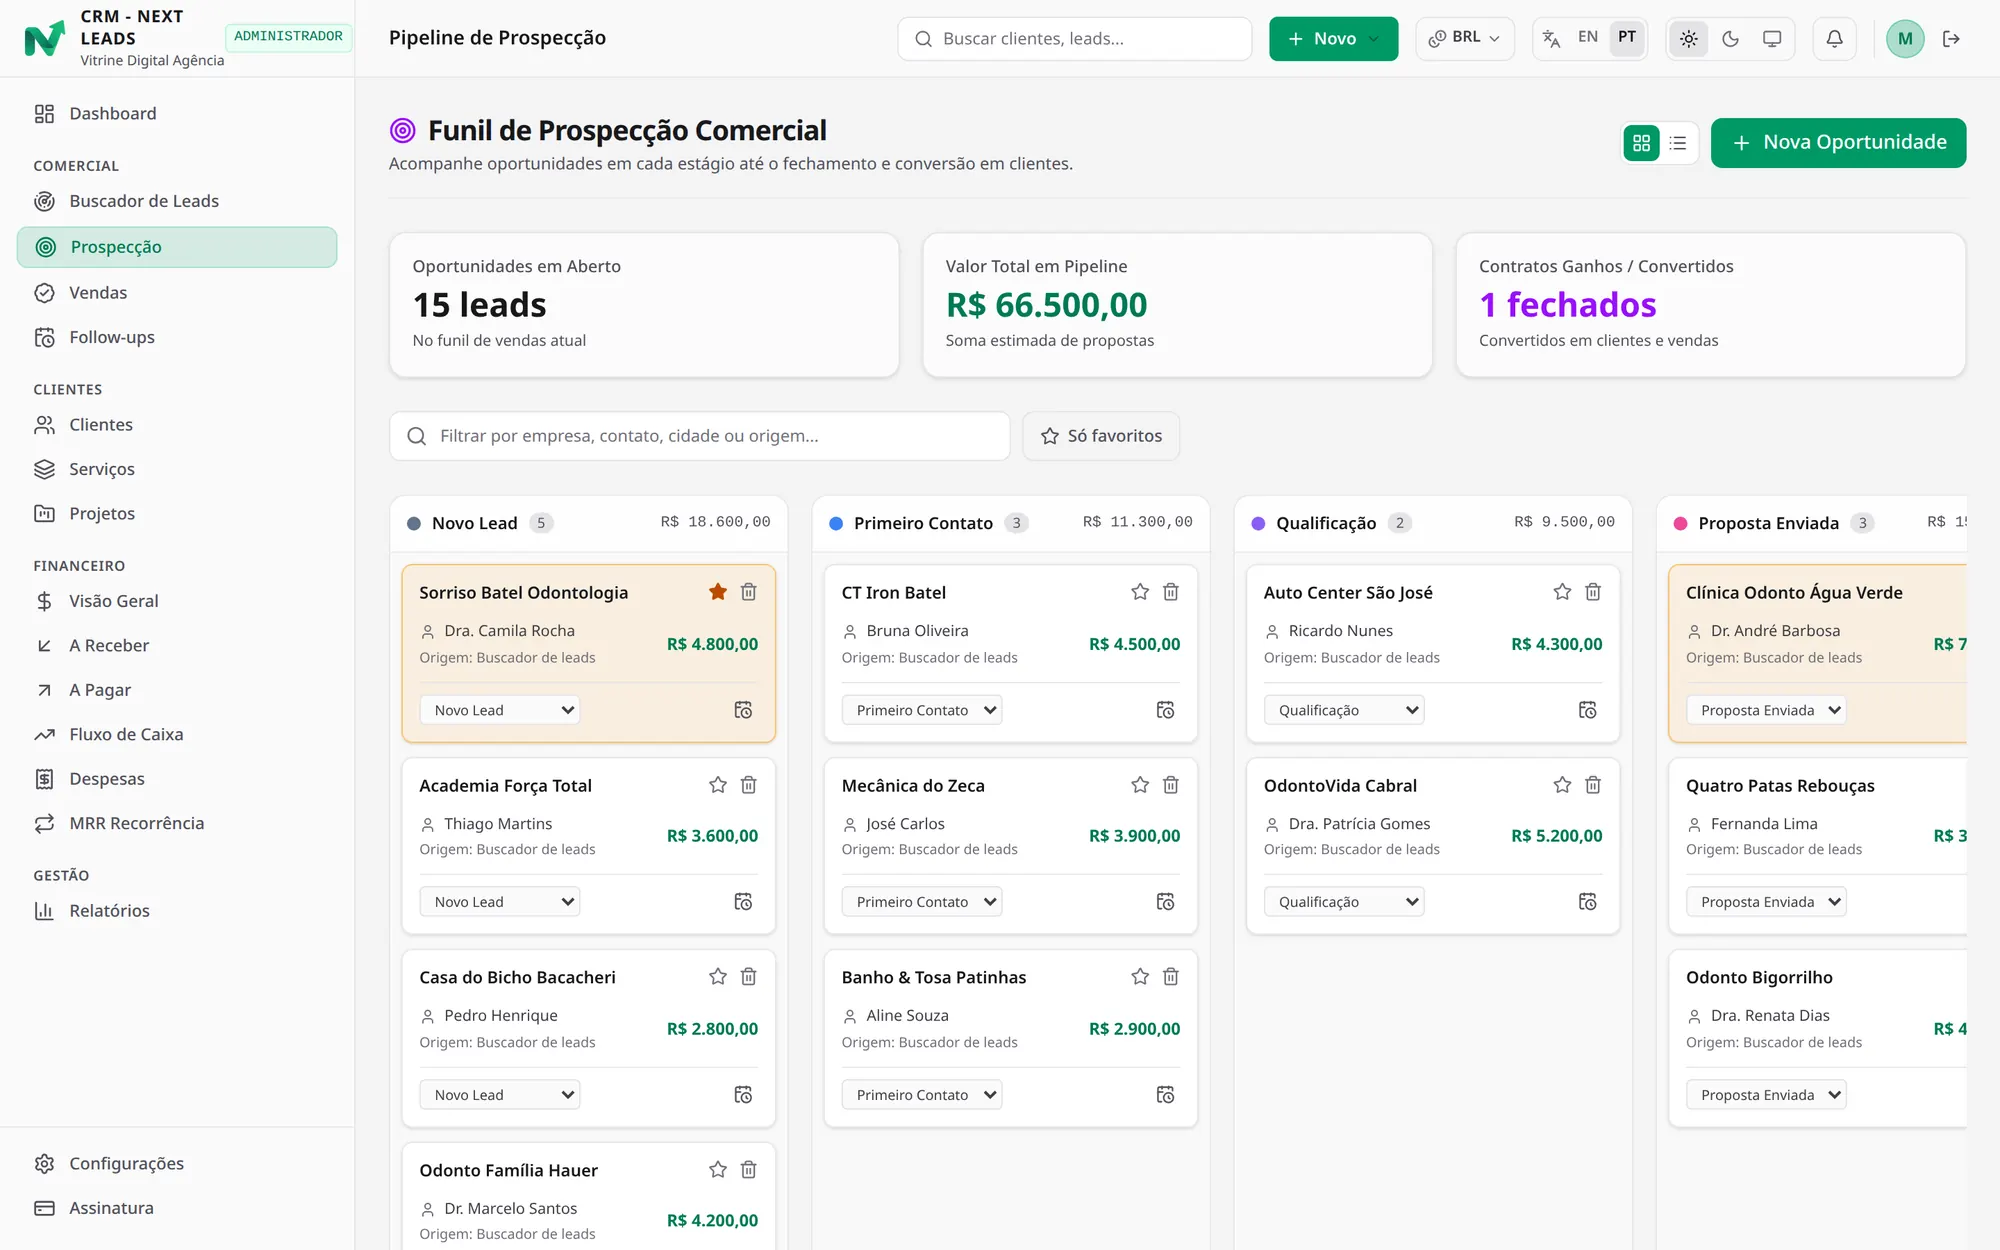Focus the Buscar clientes, leads search box
Screen dimensions: 2000x1250
click(x=1075, y=39)
